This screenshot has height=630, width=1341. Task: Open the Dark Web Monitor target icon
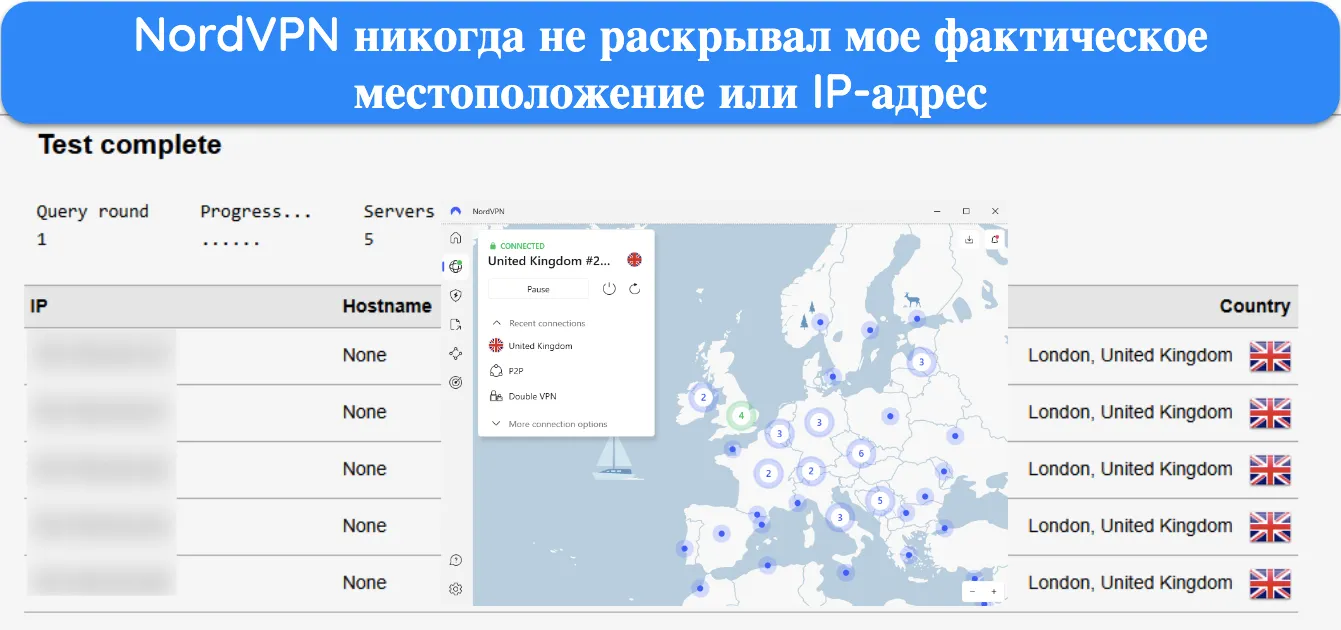tap(456, 382)
